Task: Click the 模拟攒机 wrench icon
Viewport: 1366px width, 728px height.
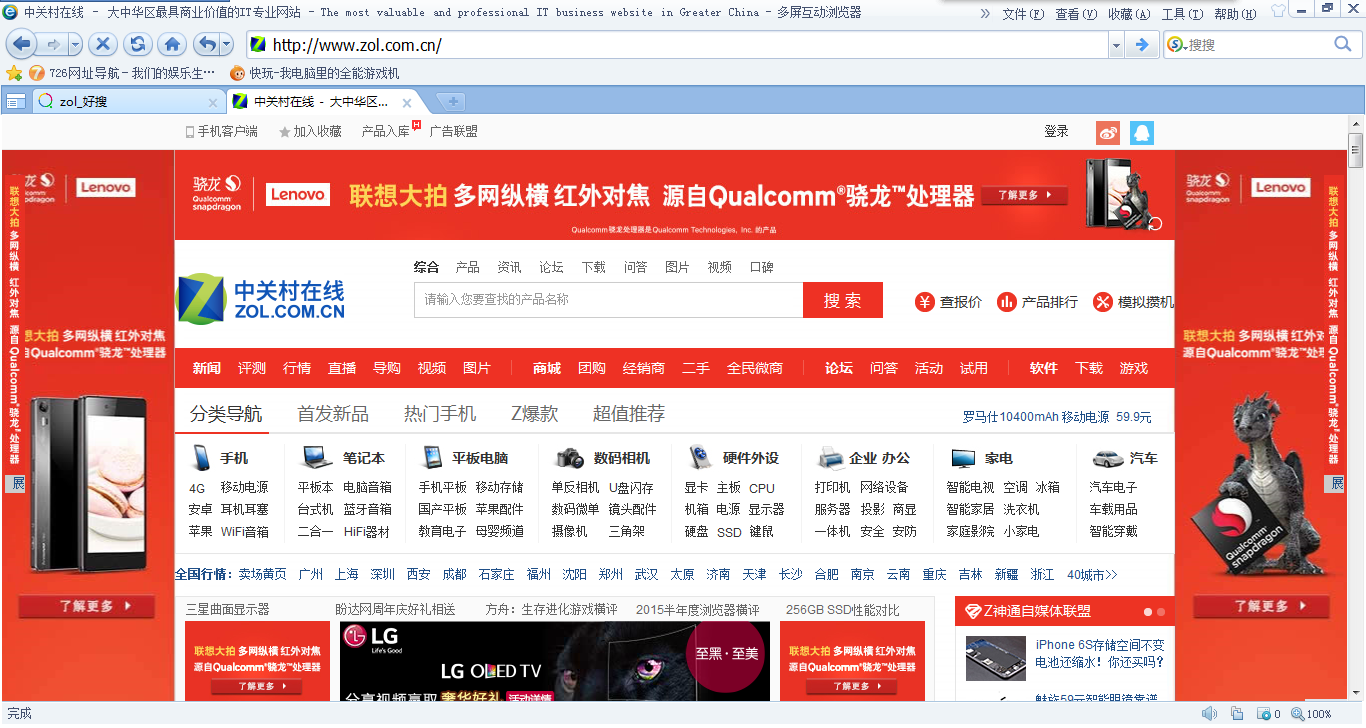Action: point(1103,301)
